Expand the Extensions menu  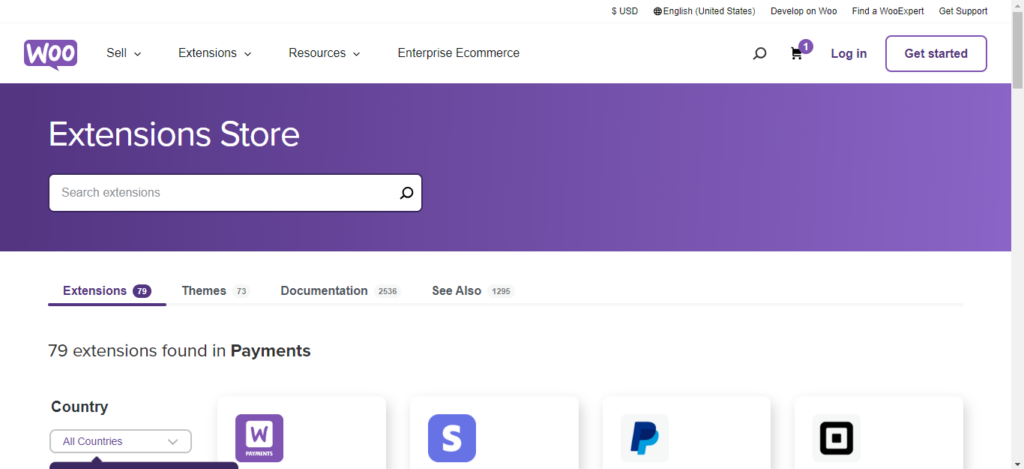[215, 54]
